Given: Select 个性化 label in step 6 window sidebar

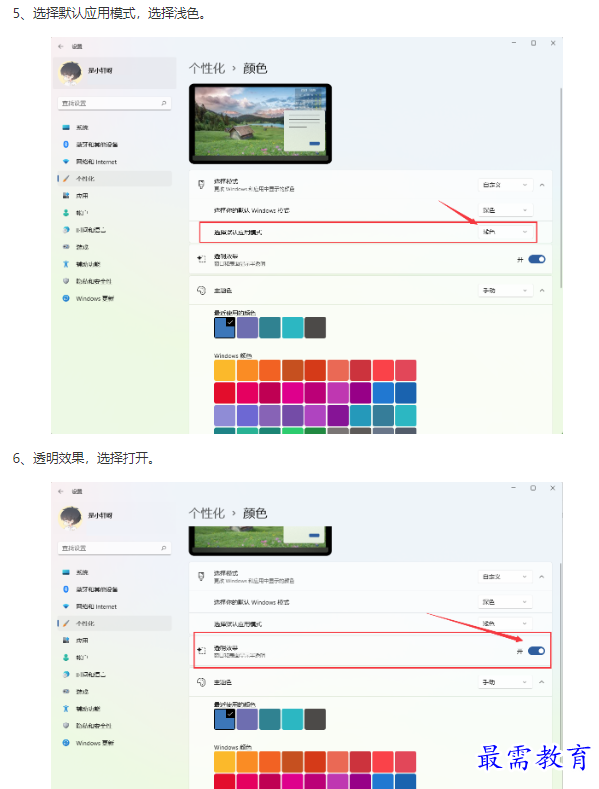Looking at the screenshot, I should click(85, 623).
